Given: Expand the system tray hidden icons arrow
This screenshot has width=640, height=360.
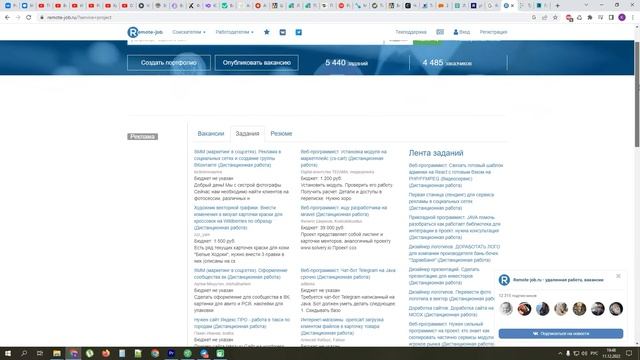Looking at the screenshot, I should point(560,353).
